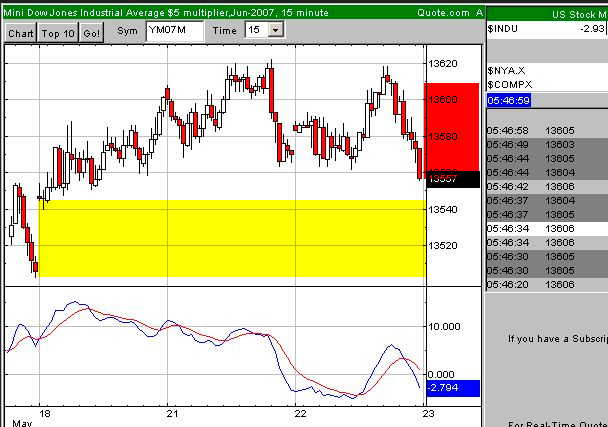Click the Chart button
Image resolution: width=608 pixels, height=427 pixels.
[x=20, y=31]
